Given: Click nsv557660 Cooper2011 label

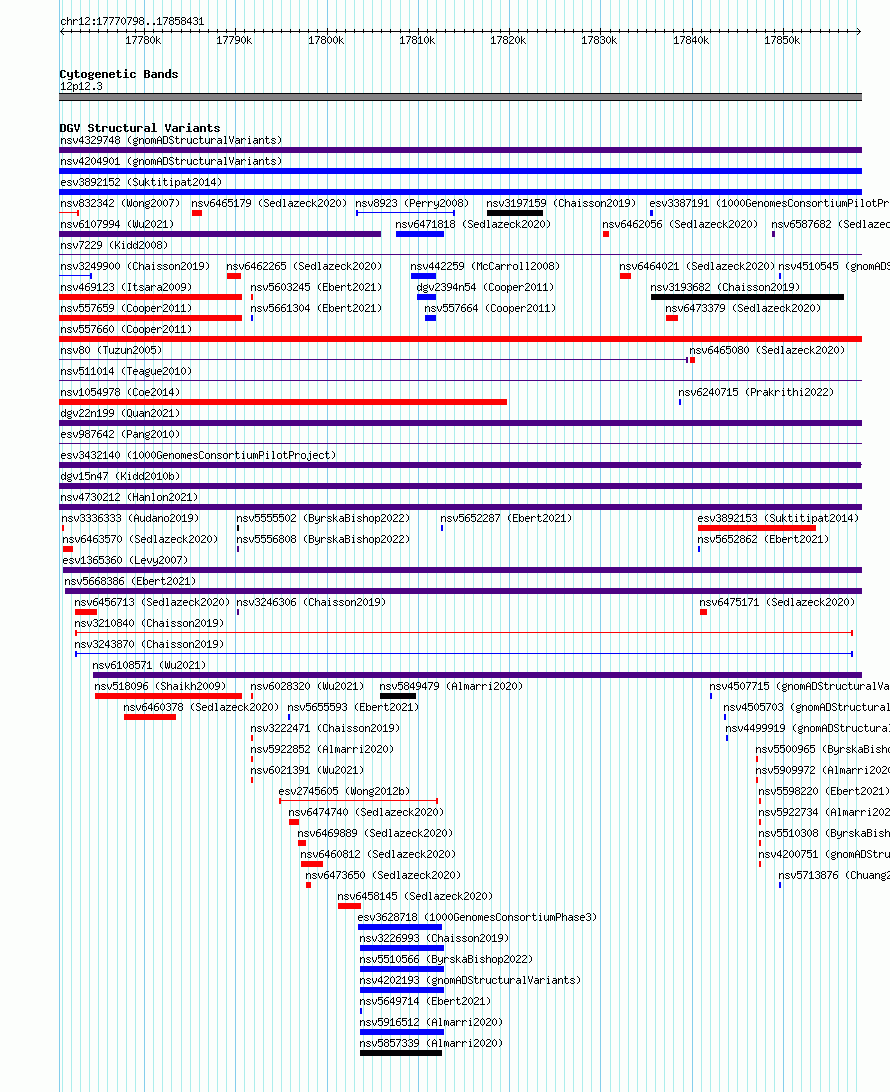Looking at the screenshot, I should [x=126, y=328].
